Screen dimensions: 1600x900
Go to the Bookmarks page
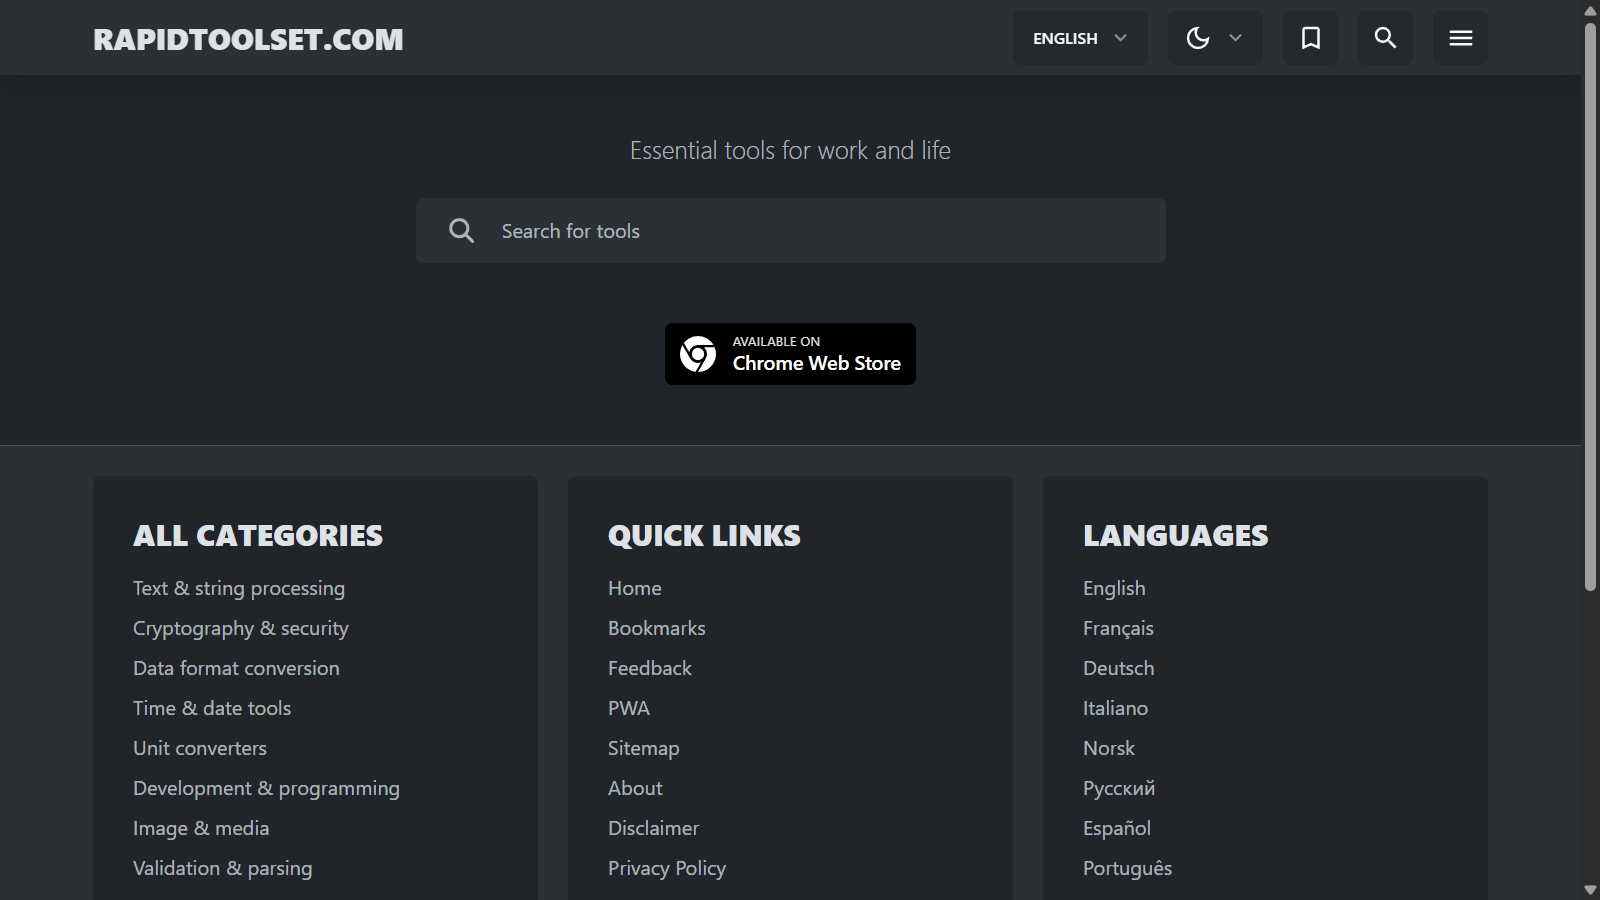point(656,627)
